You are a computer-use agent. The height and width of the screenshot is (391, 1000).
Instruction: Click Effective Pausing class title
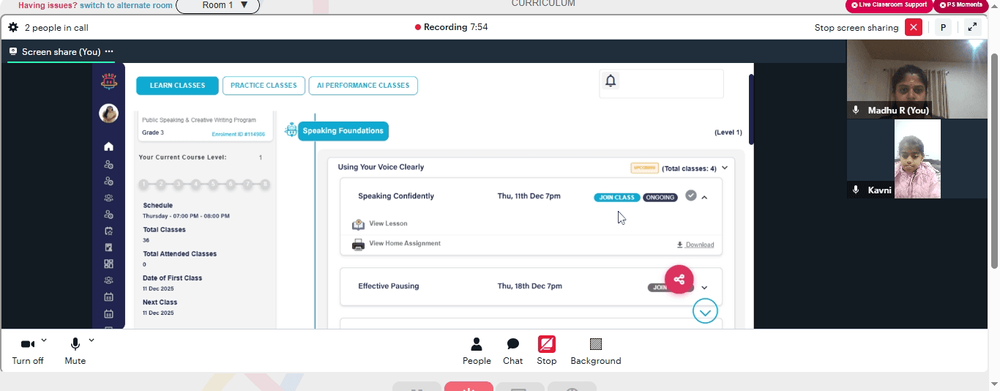[388, 286]
